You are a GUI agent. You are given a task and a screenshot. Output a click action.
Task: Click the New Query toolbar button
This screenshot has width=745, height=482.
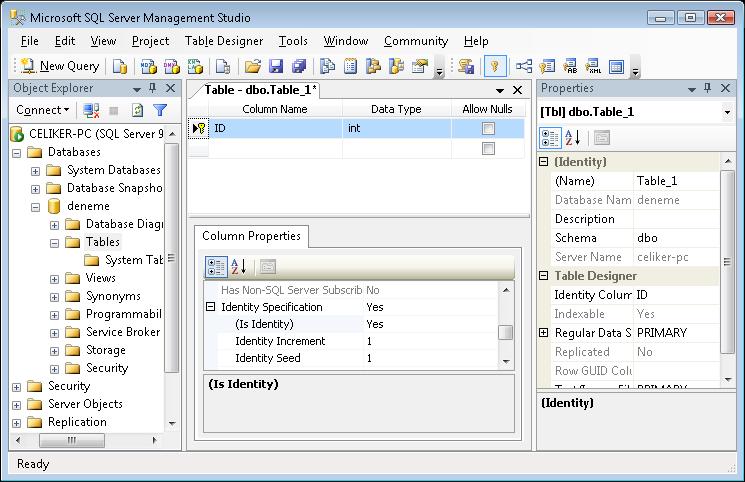point(60,66)
